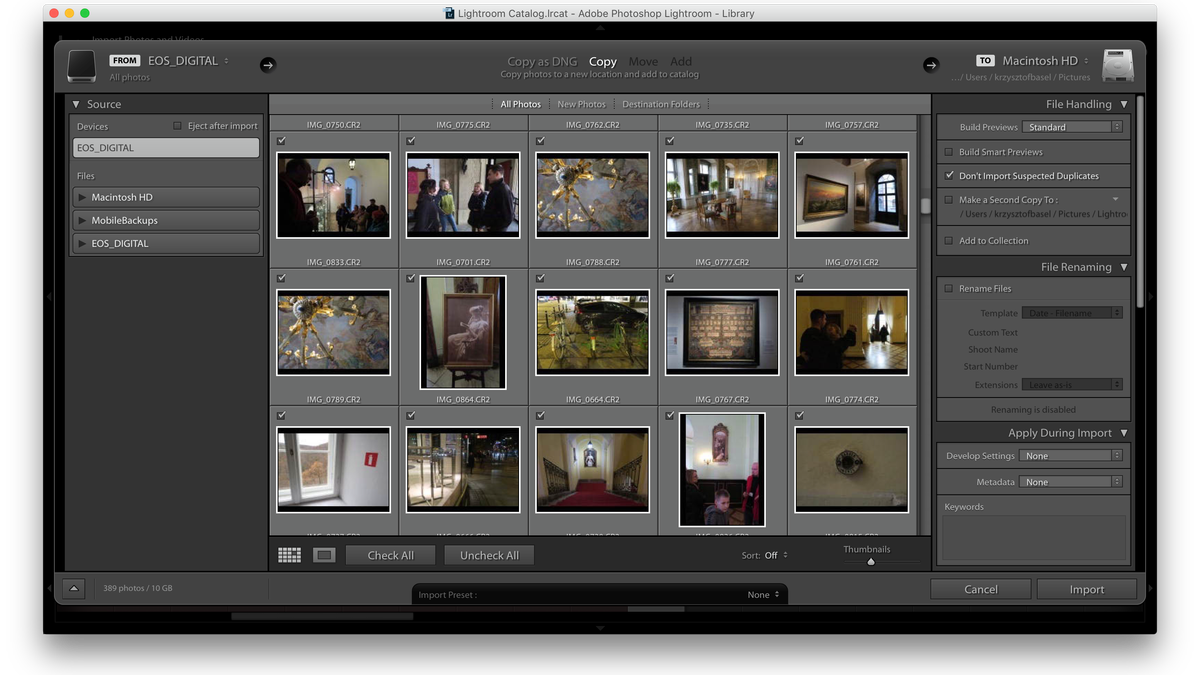Expand the Macintosh HD source entry
This screenshot has height=675, width=1200.
click(82, 197)
